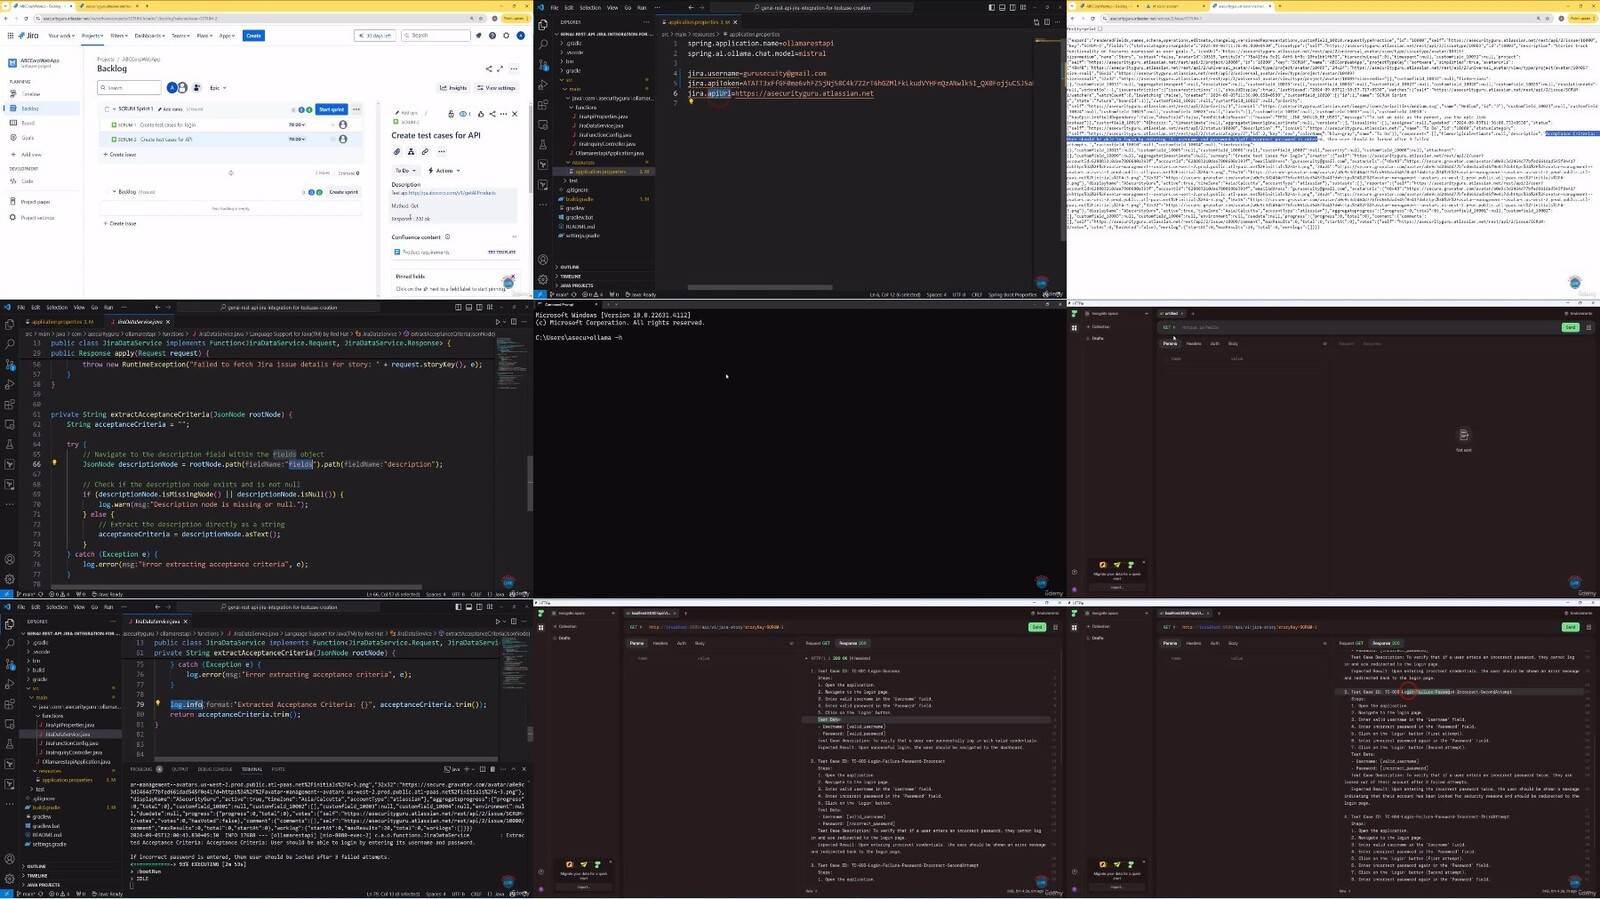Click the thumbs-up vote icon in Jira issue

[479, 114]
